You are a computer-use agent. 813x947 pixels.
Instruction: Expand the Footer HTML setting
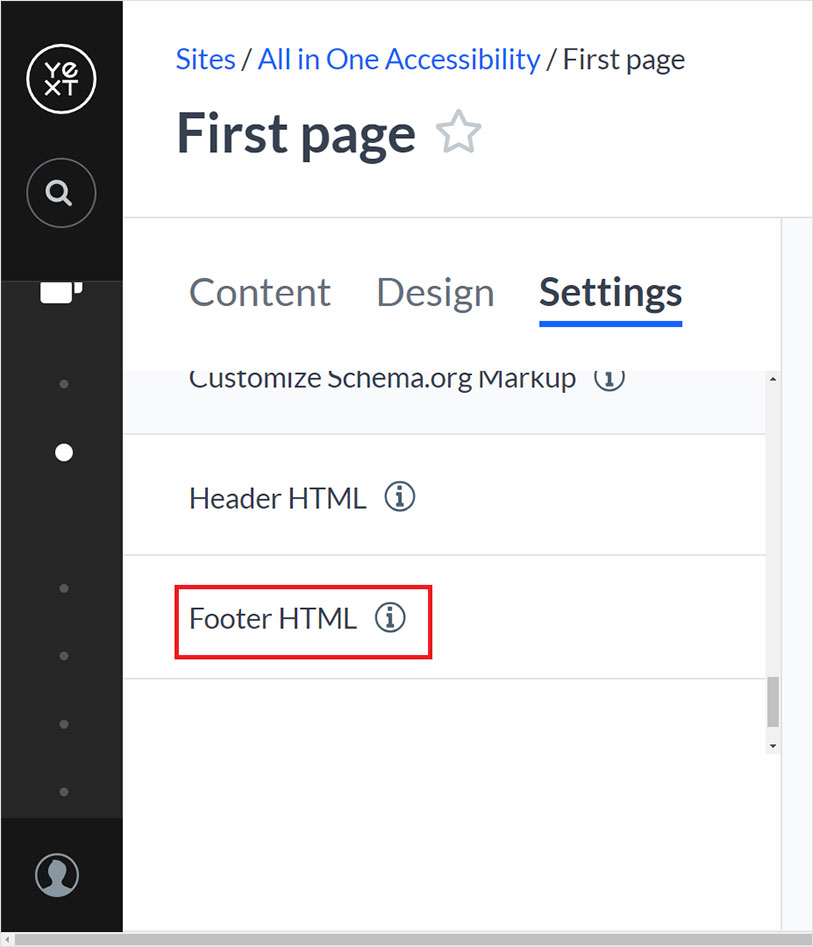273,619
